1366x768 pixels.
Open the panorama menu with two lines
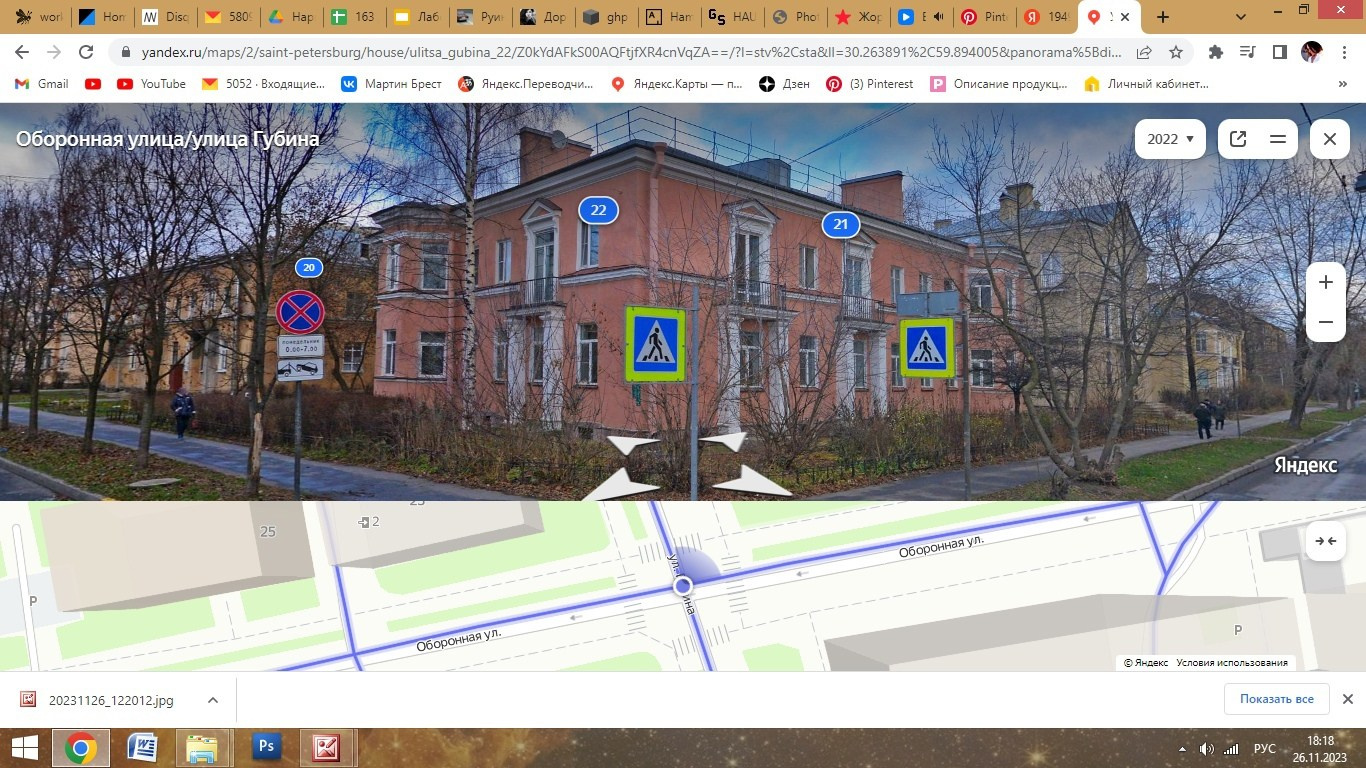[x=1277, y=139]
